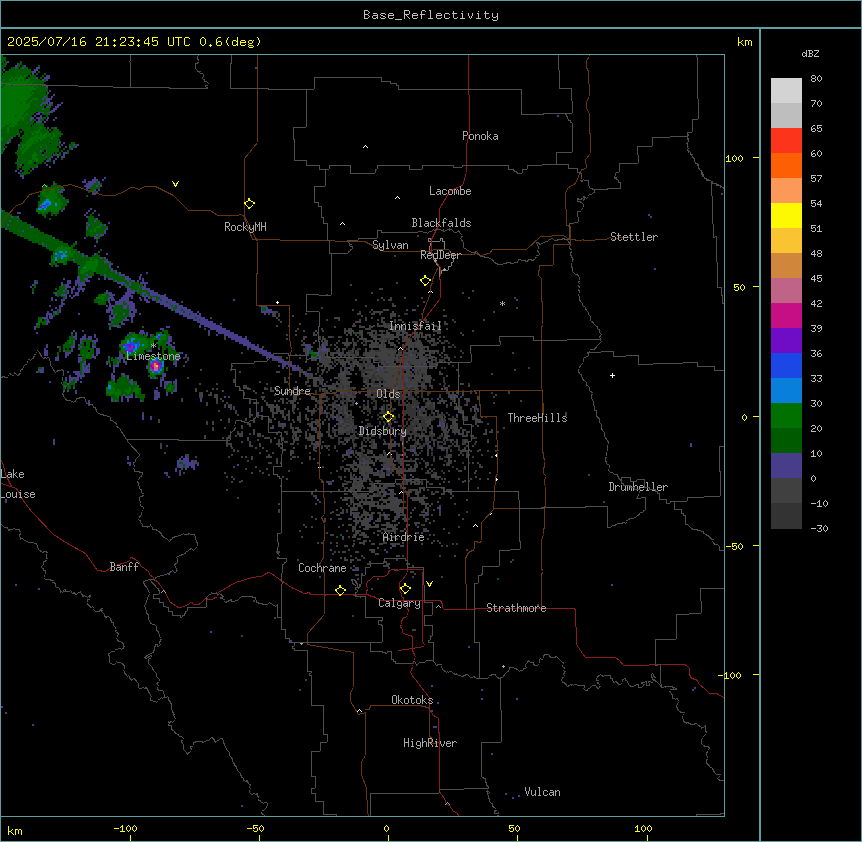
Task: Click the Lake Louise label at map edge
Action: coord(18,484)
